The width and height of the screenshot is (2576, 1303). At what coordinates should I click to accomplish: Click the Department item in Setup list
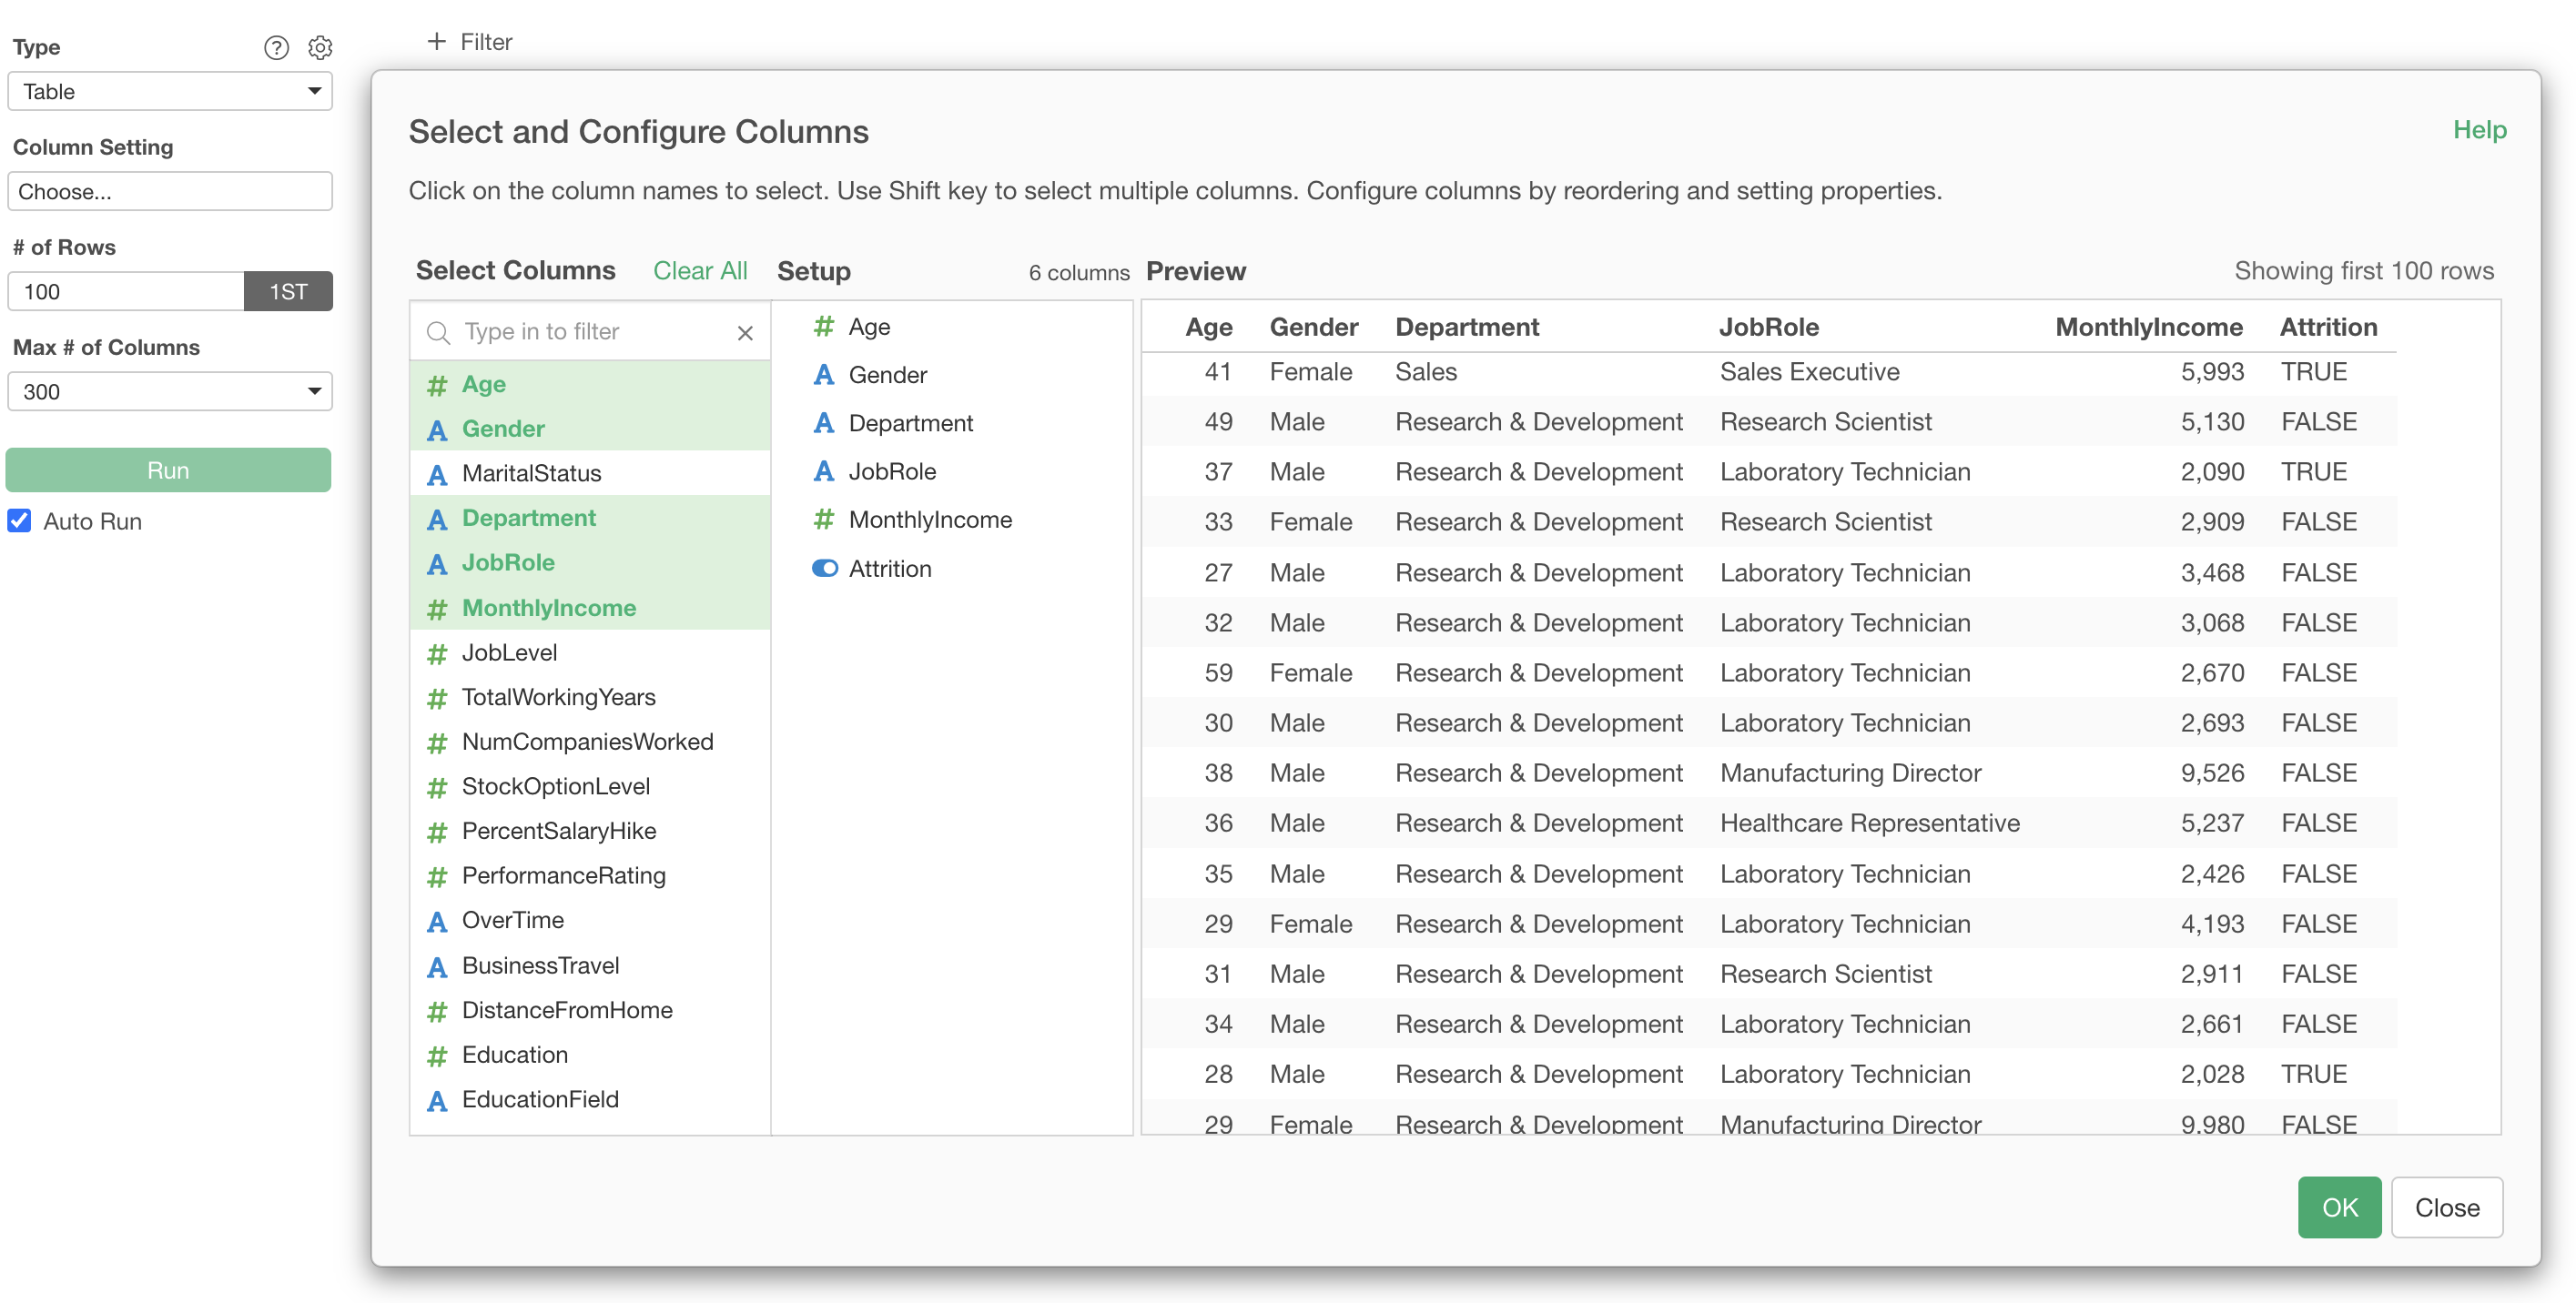(910, 423)
